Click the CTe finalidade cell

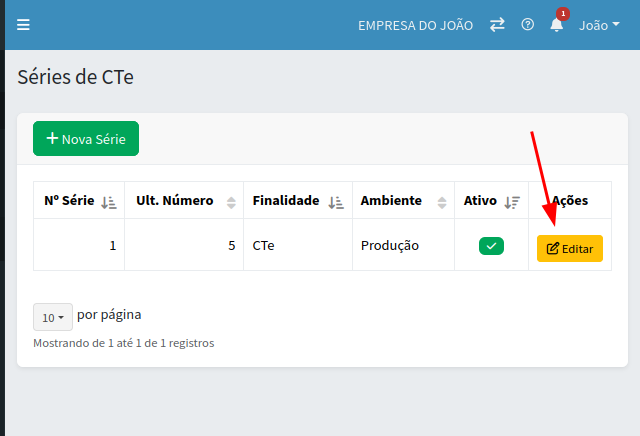click(264, 245)
